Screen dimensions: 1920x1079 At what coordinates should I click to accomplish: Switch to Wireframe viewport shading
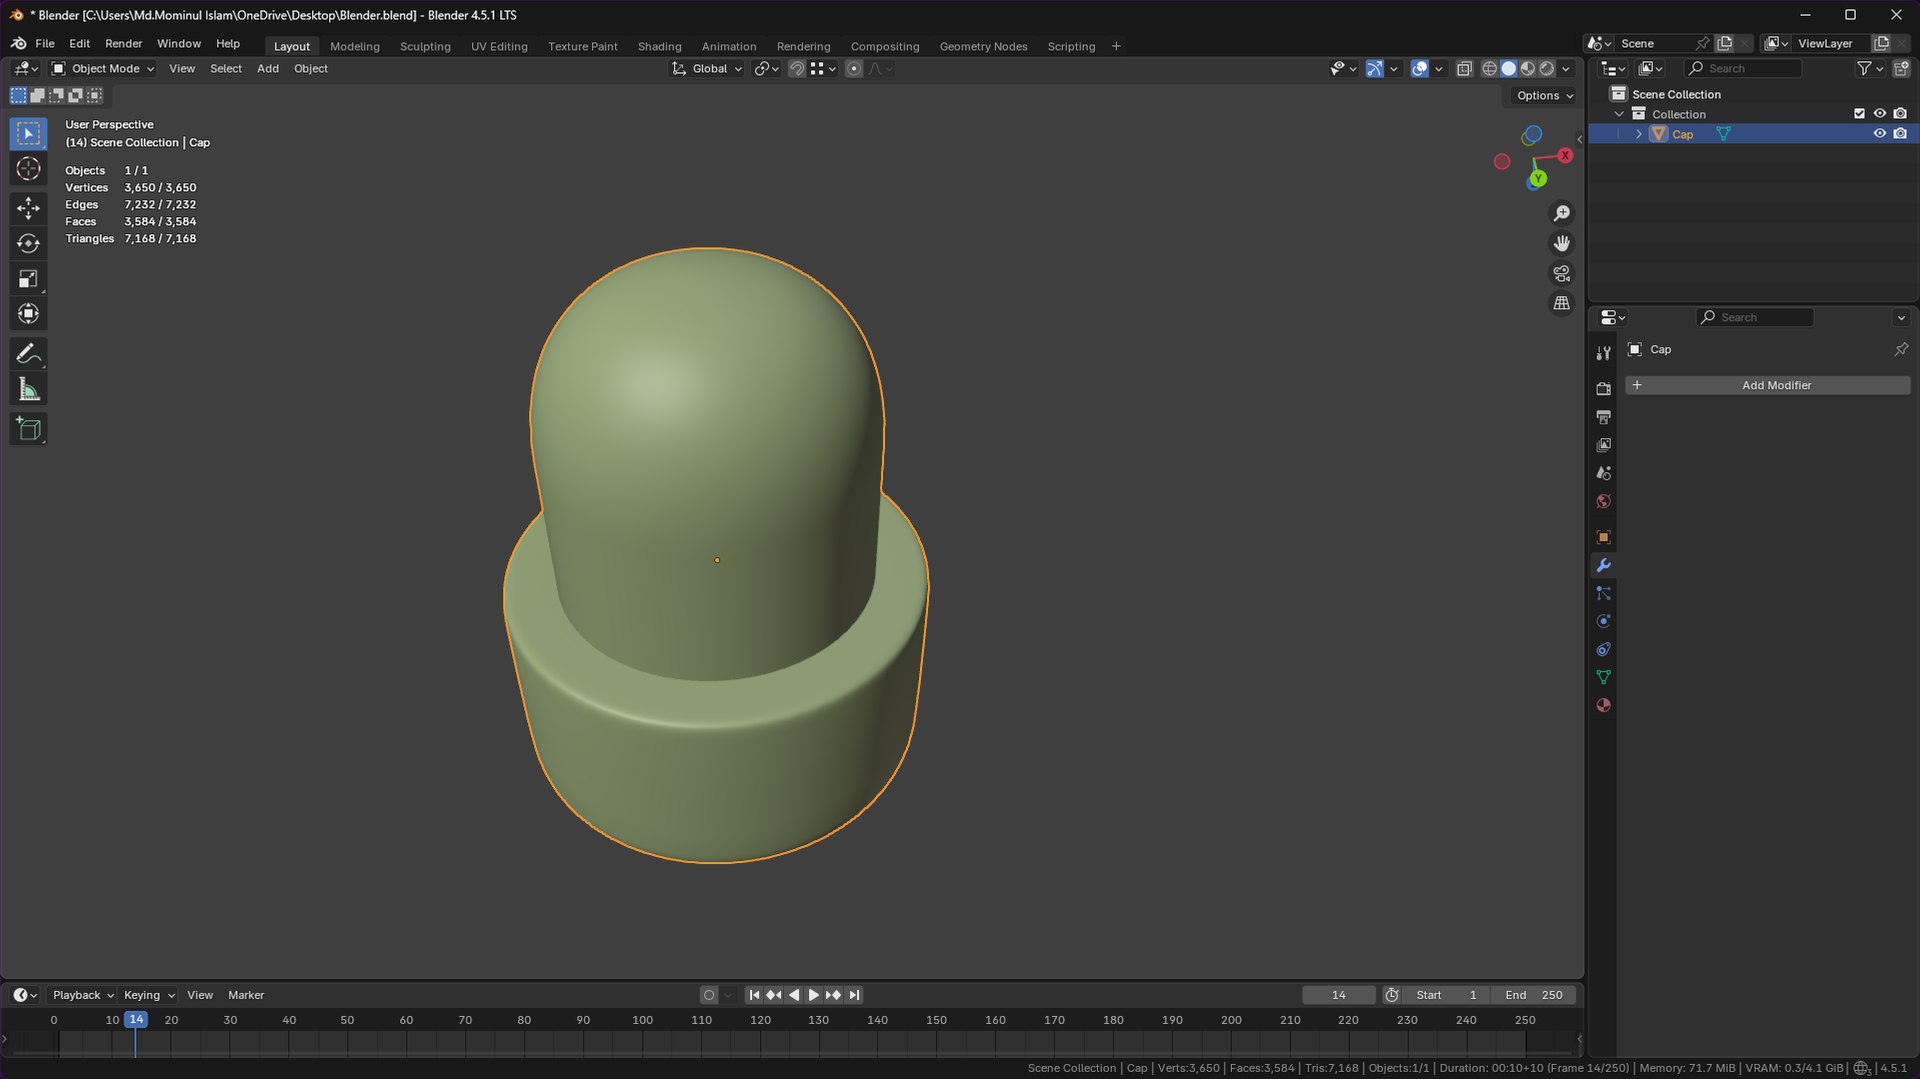1489,68
